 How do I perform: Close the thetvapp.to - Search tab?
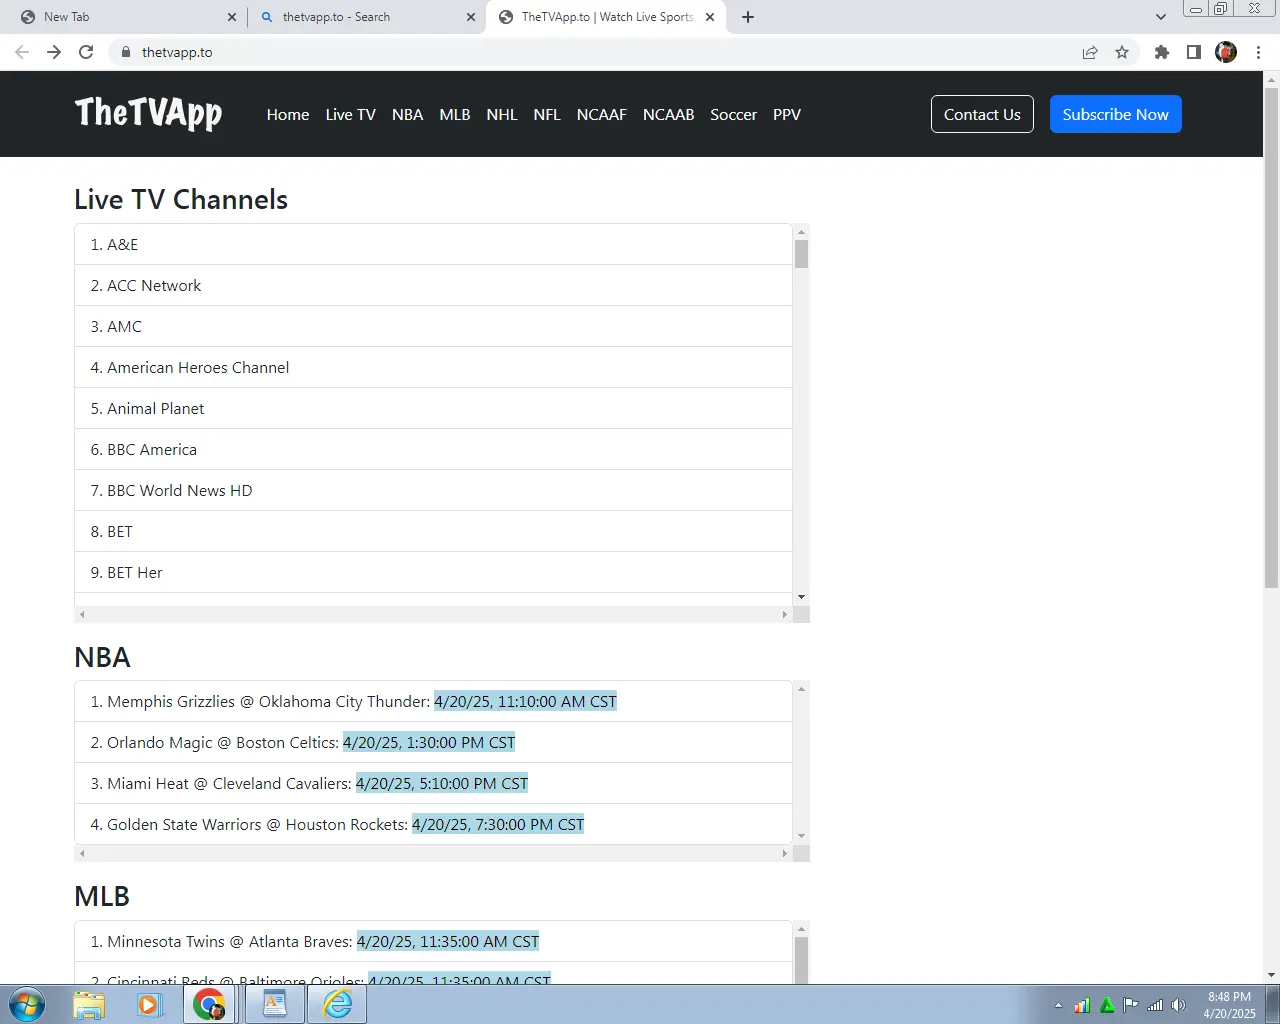[471, 17]
